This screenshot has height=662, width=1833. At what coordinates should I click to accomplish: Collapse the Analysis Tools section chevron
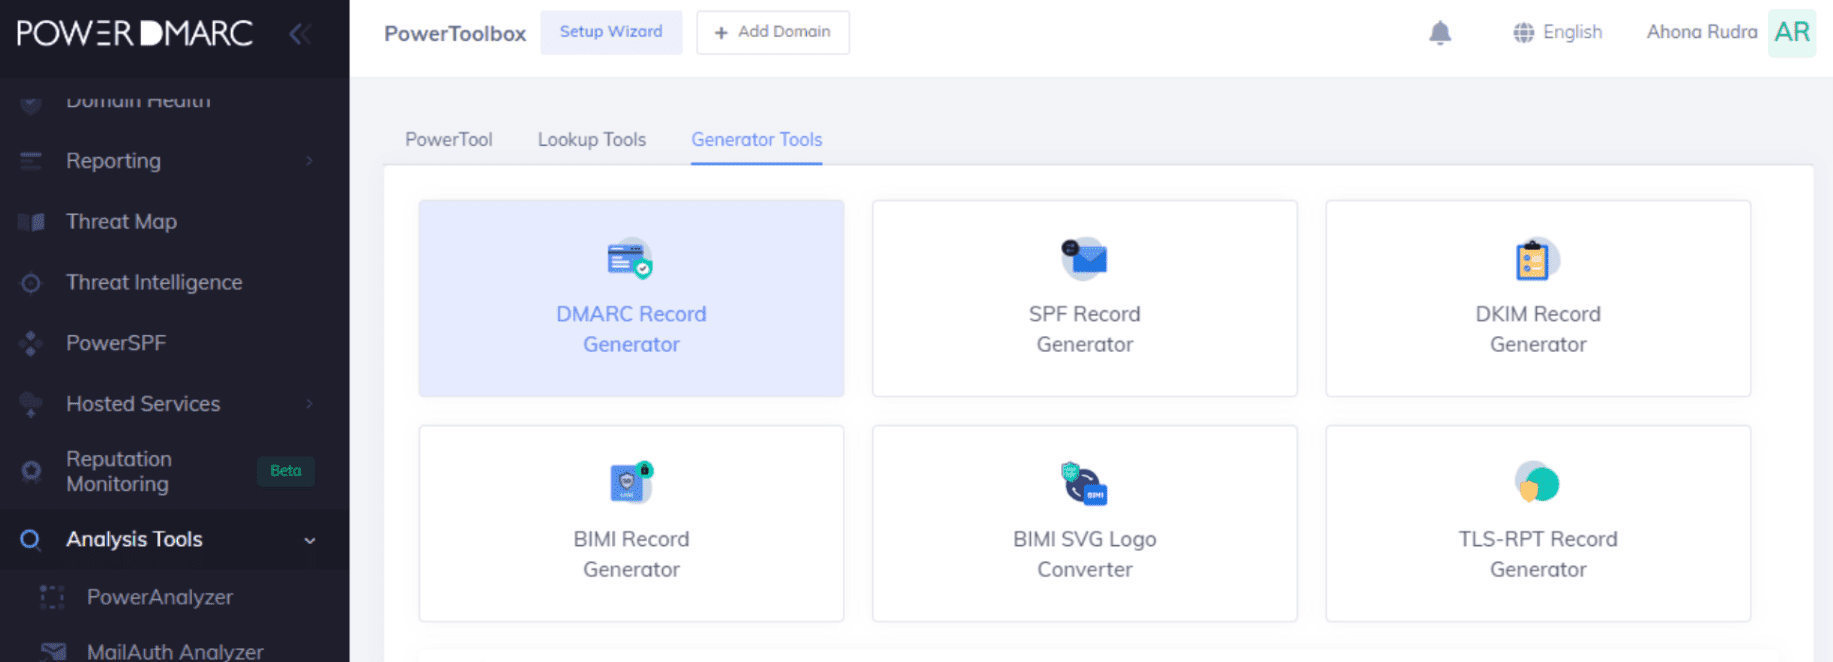[x=309, y=540]
